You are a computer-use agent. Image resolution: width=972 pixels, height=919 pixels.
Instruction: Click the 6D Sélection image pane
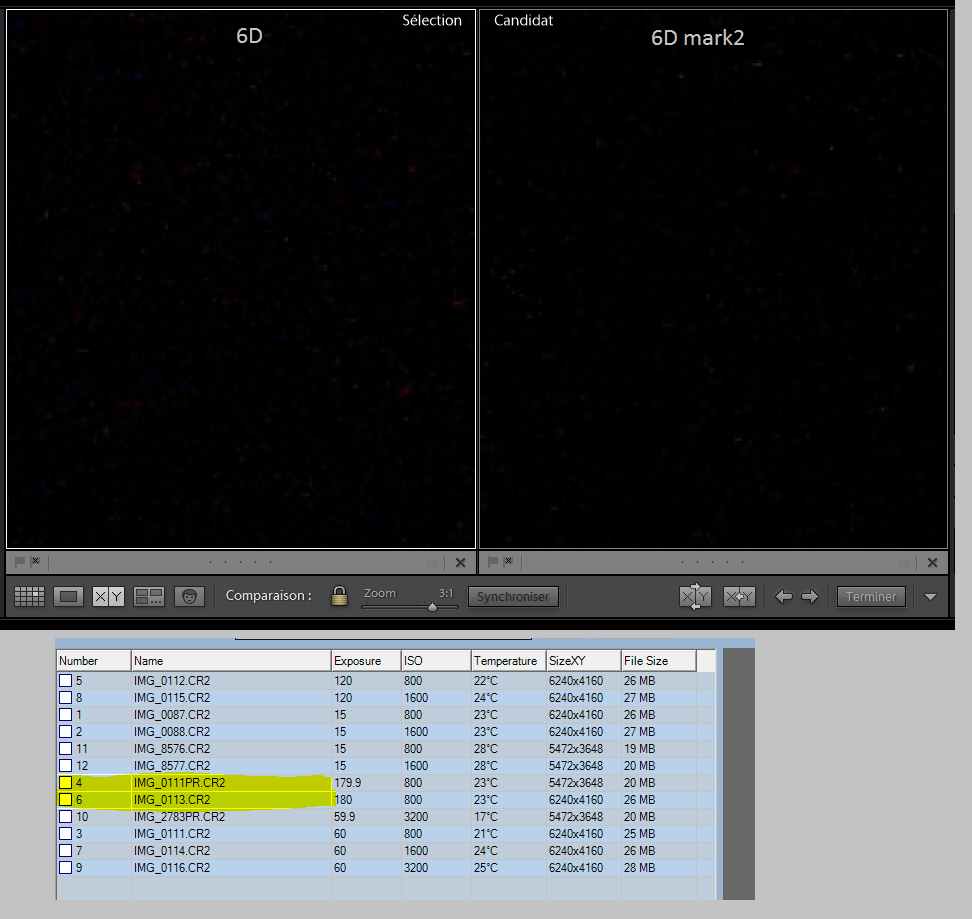[241, 279]
